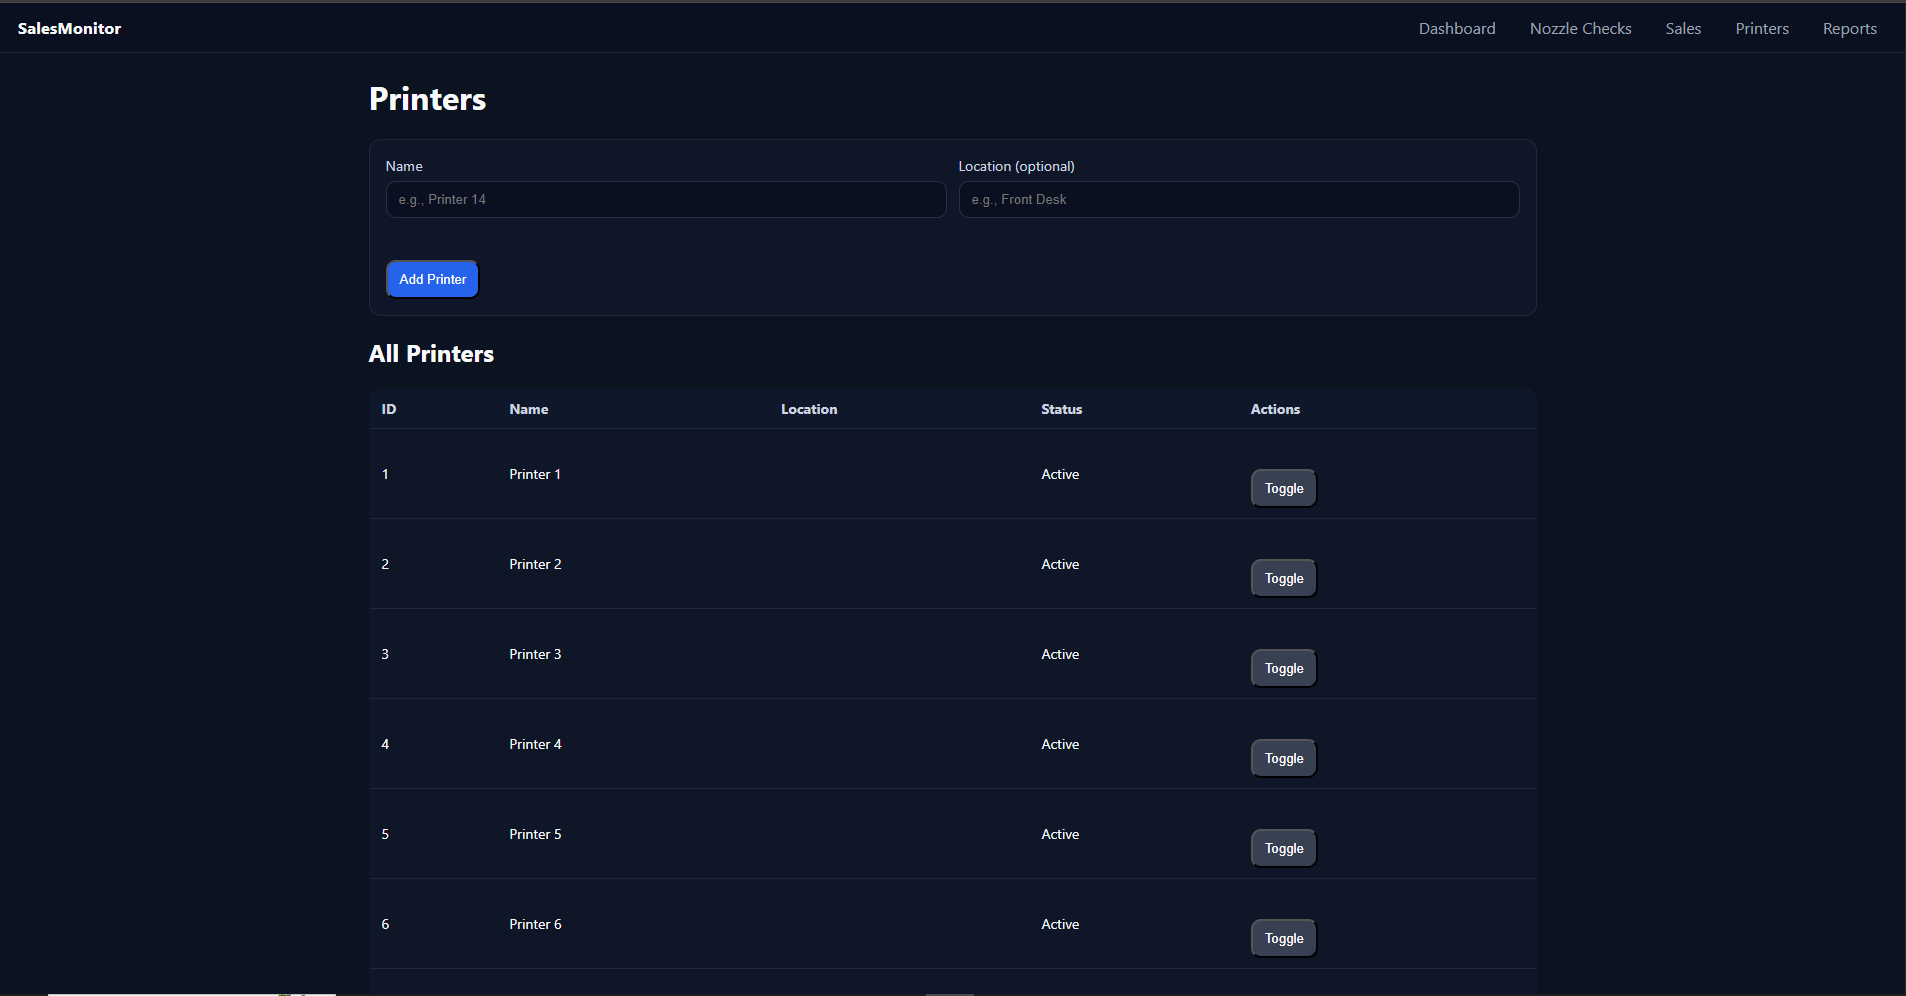Viewport: 1906px width, 996px height.
Task: Go to Nozzle Checks page
Action: pos(1580,29)
